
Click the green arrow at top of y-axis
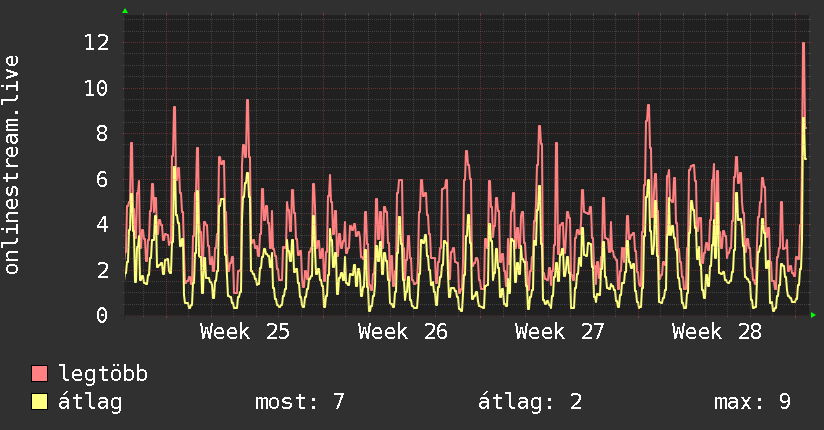click(x=125, y=11)
